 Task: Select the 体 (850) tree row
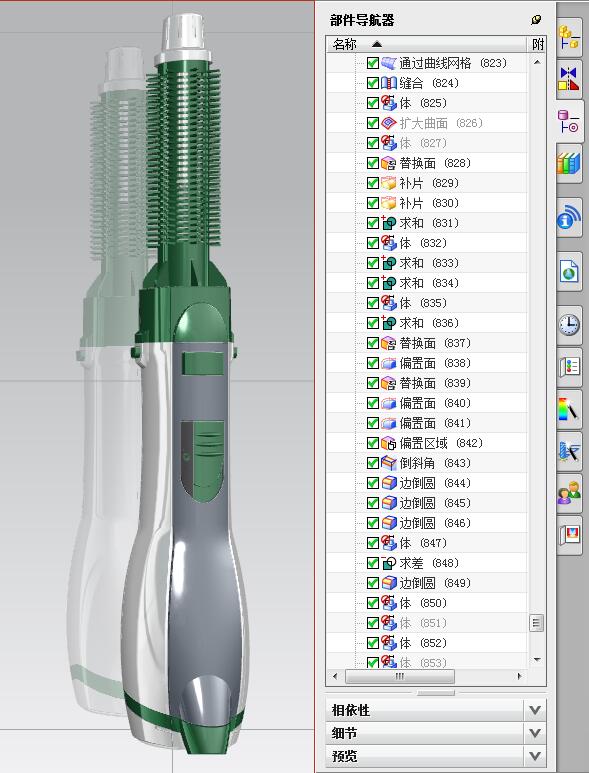point(427,602)
